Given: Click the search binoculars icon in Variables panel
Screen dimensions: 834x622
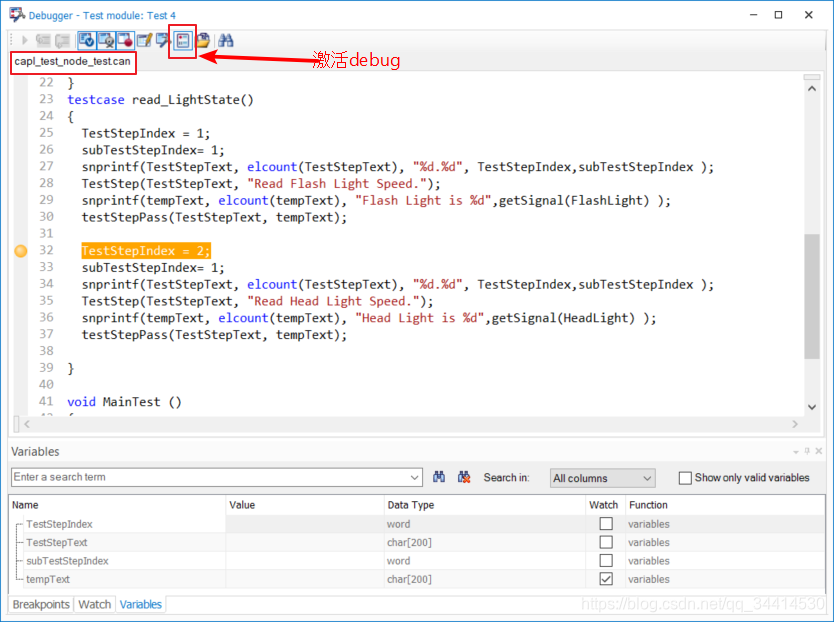Looking at the screenshot, I should [x=439, y=477].
